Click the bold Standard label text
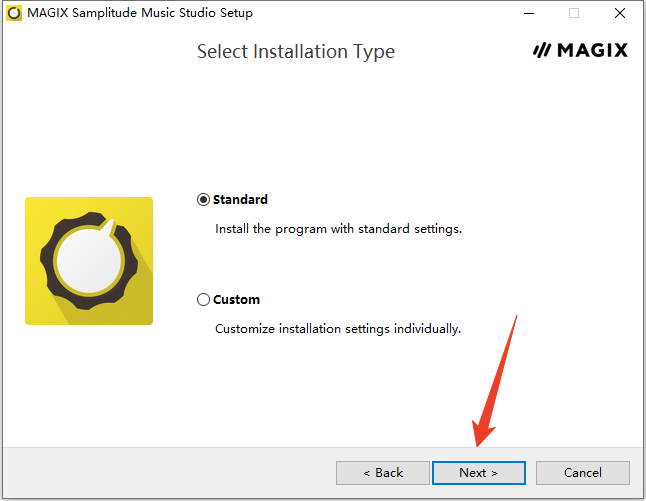 pyautogui.click(x=240, y=199)
